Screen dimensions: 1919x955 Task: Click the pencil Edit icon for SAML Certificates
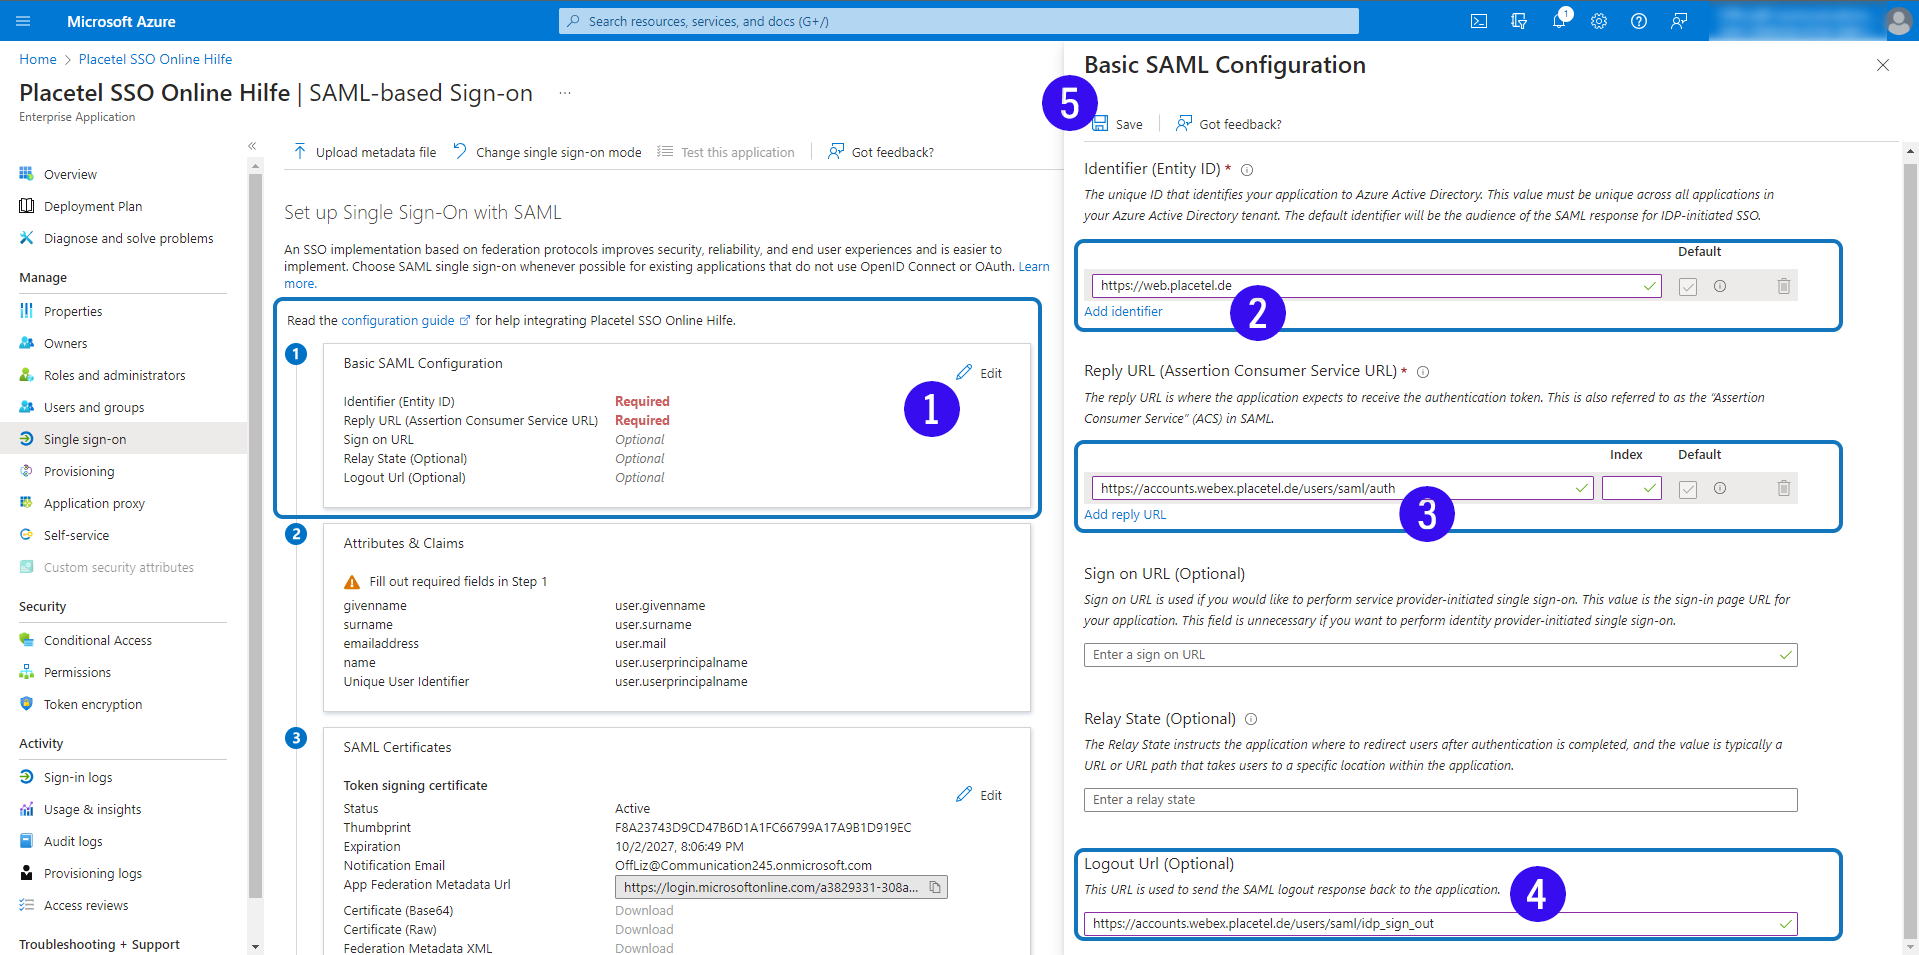[964, 794]
